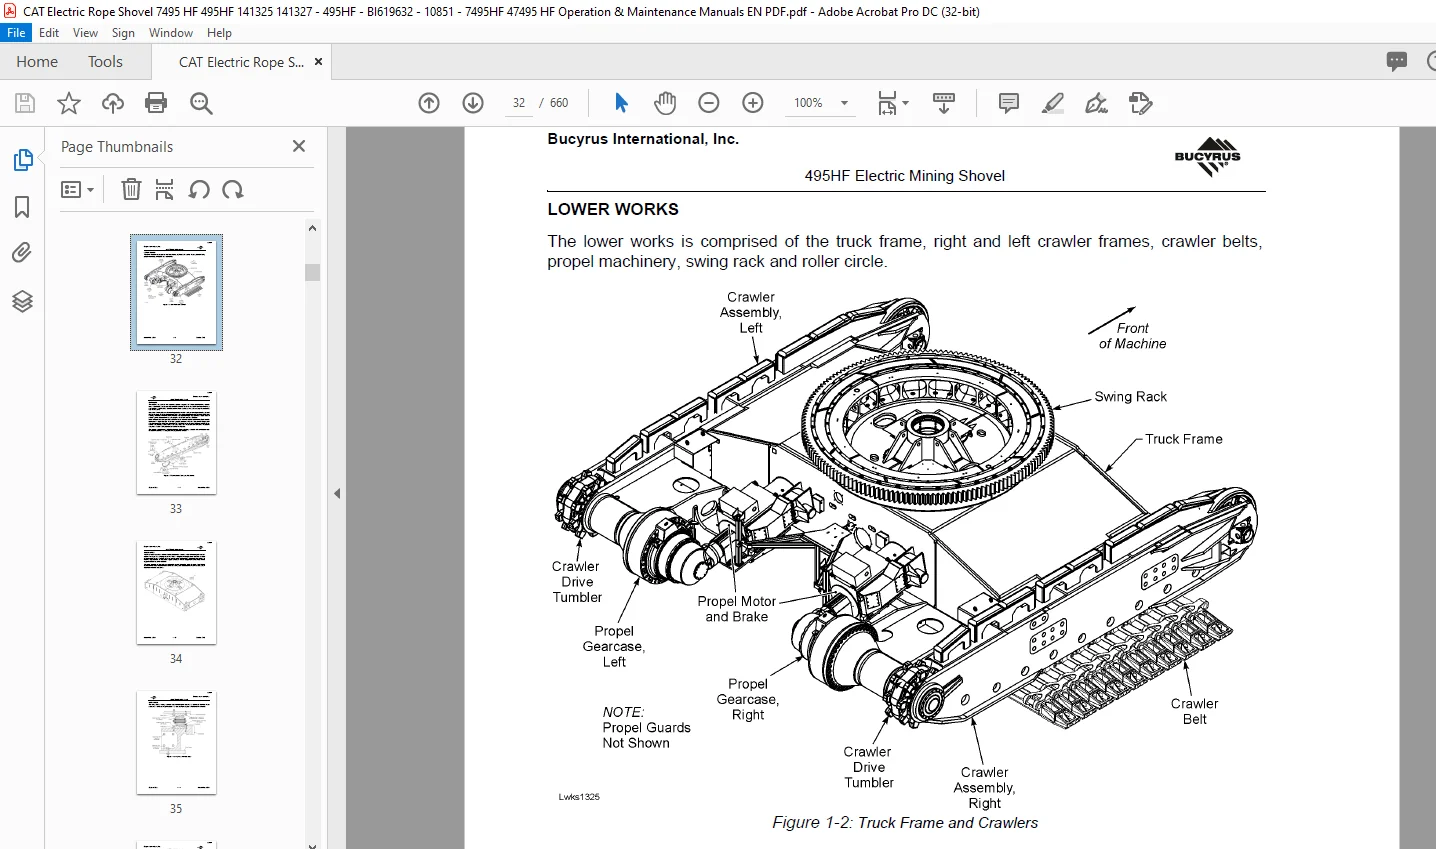Print the document via printer icon
The height and width of the screenshot is (849, 1436).
point(156,103)
